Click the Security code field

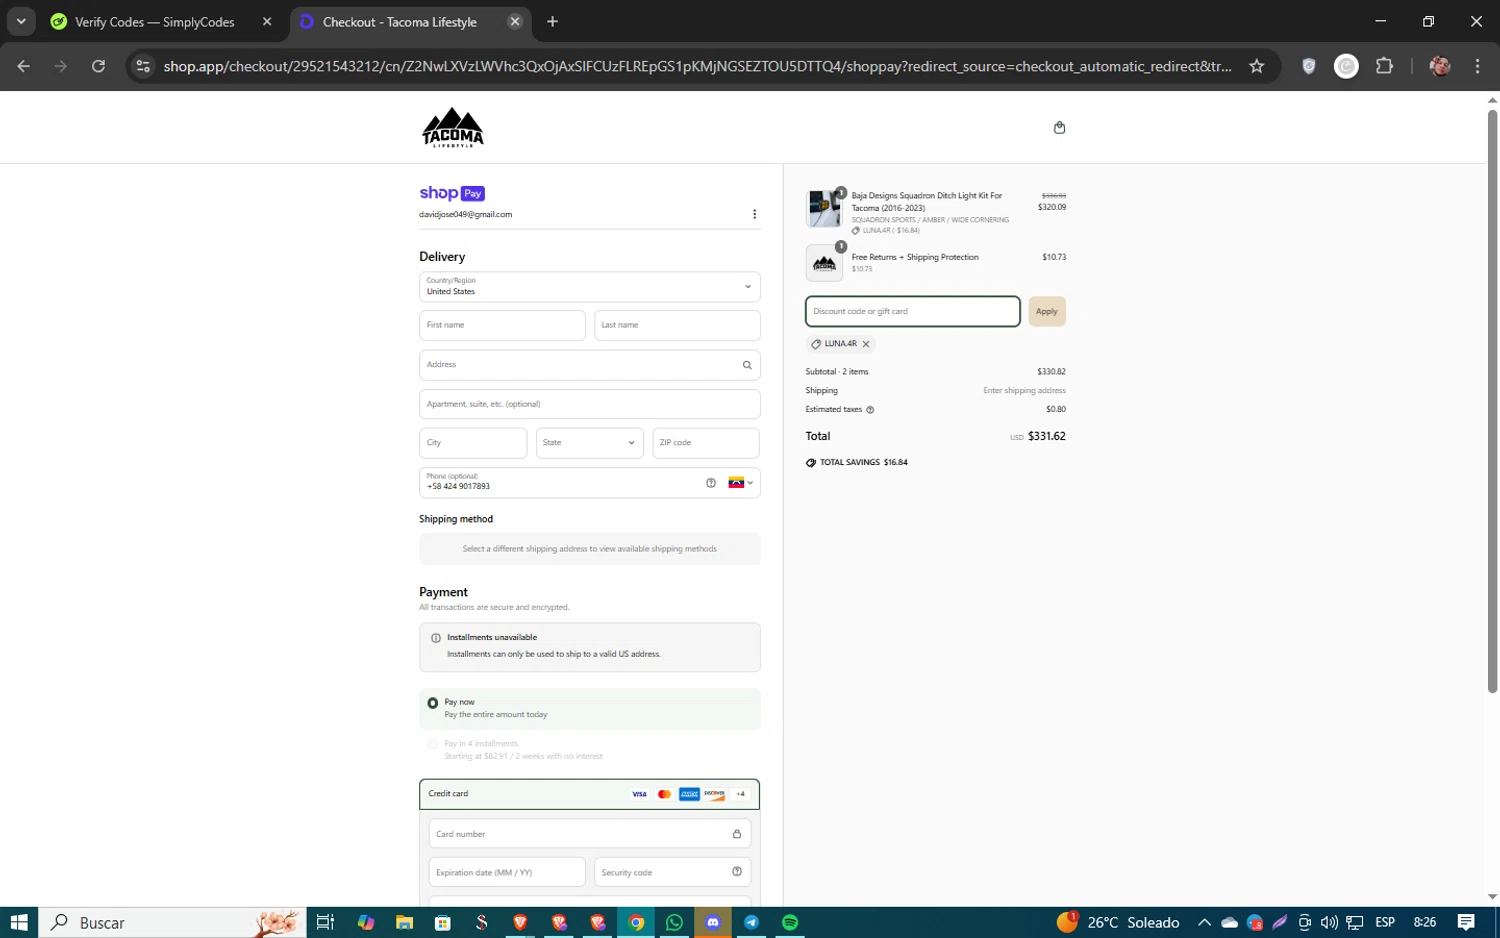[672, 872]
